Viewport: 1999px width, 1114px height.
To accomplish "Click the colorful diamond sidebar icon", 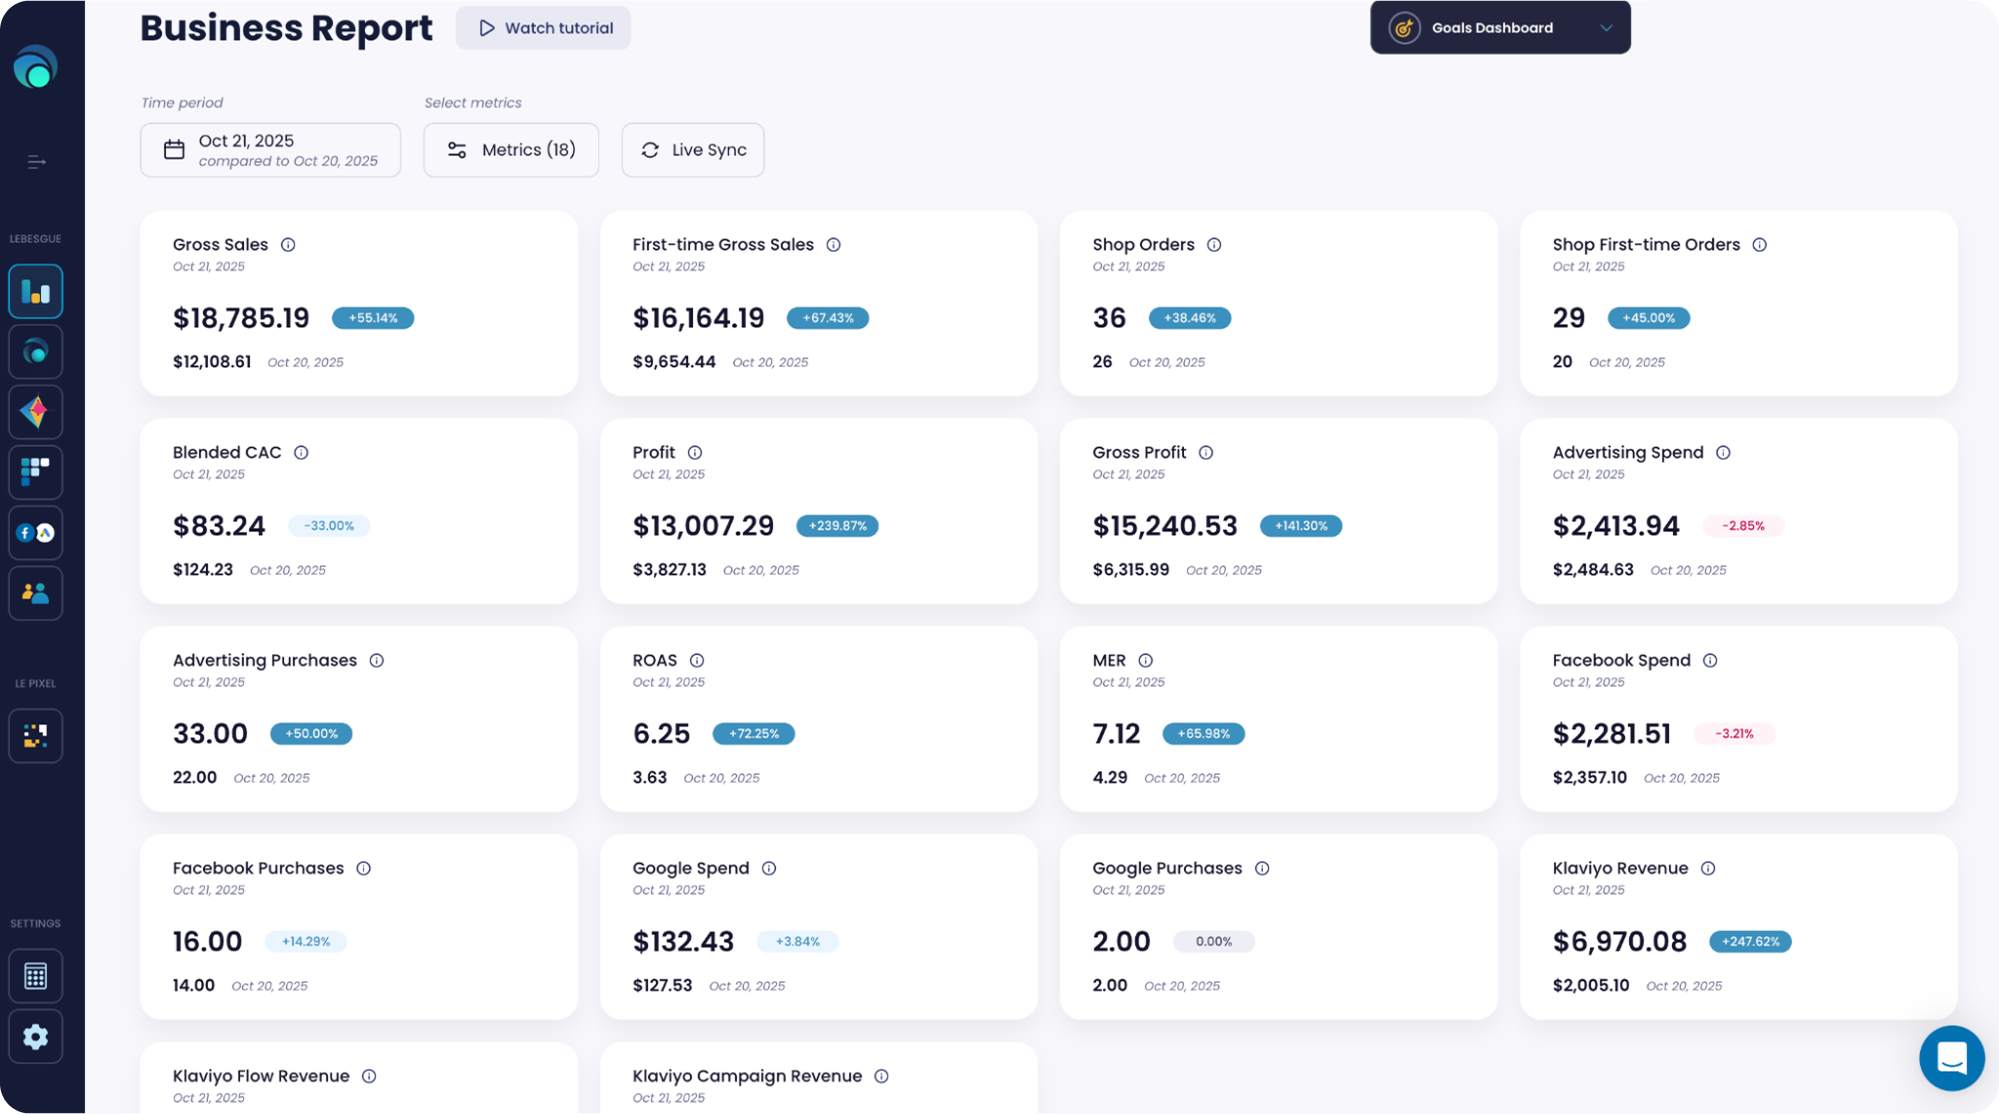I will [x=36, y=412].
